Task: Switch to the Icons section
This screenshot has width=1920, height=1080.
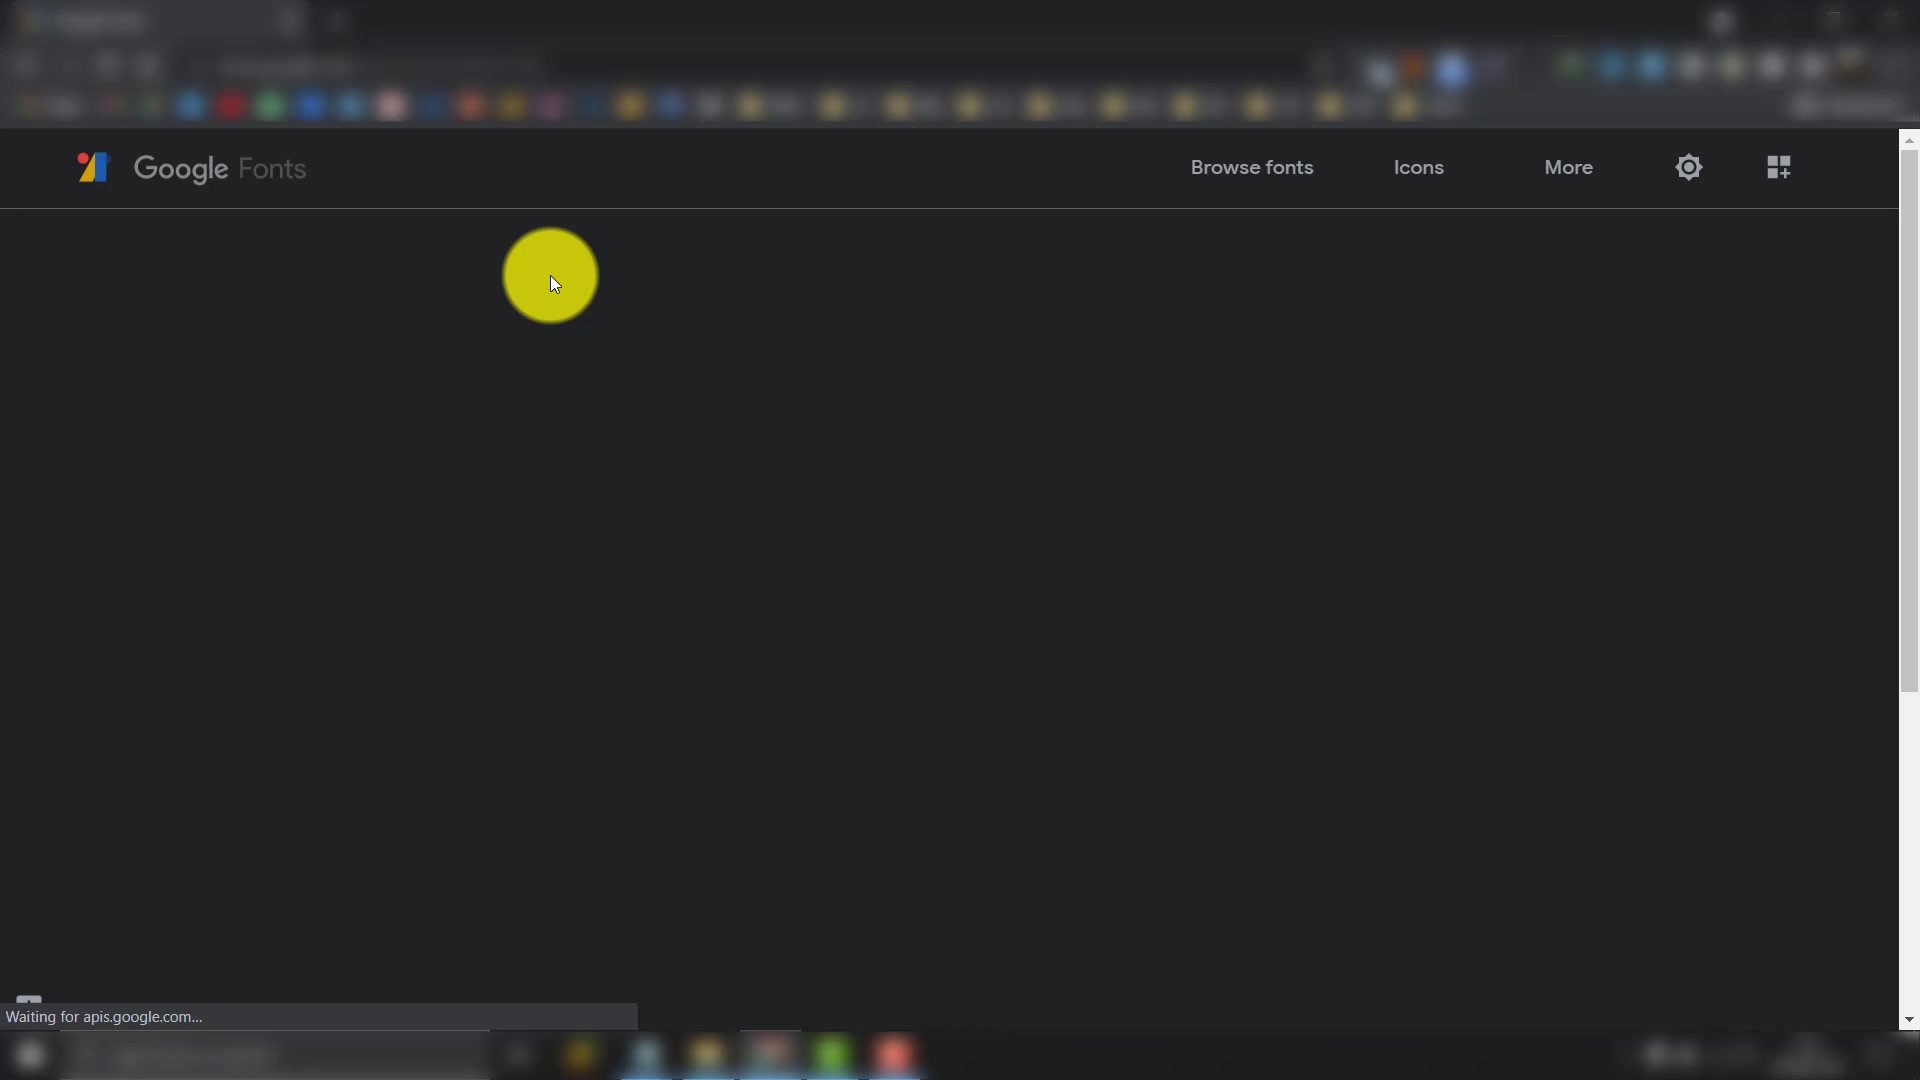Action: [1418, 167]
